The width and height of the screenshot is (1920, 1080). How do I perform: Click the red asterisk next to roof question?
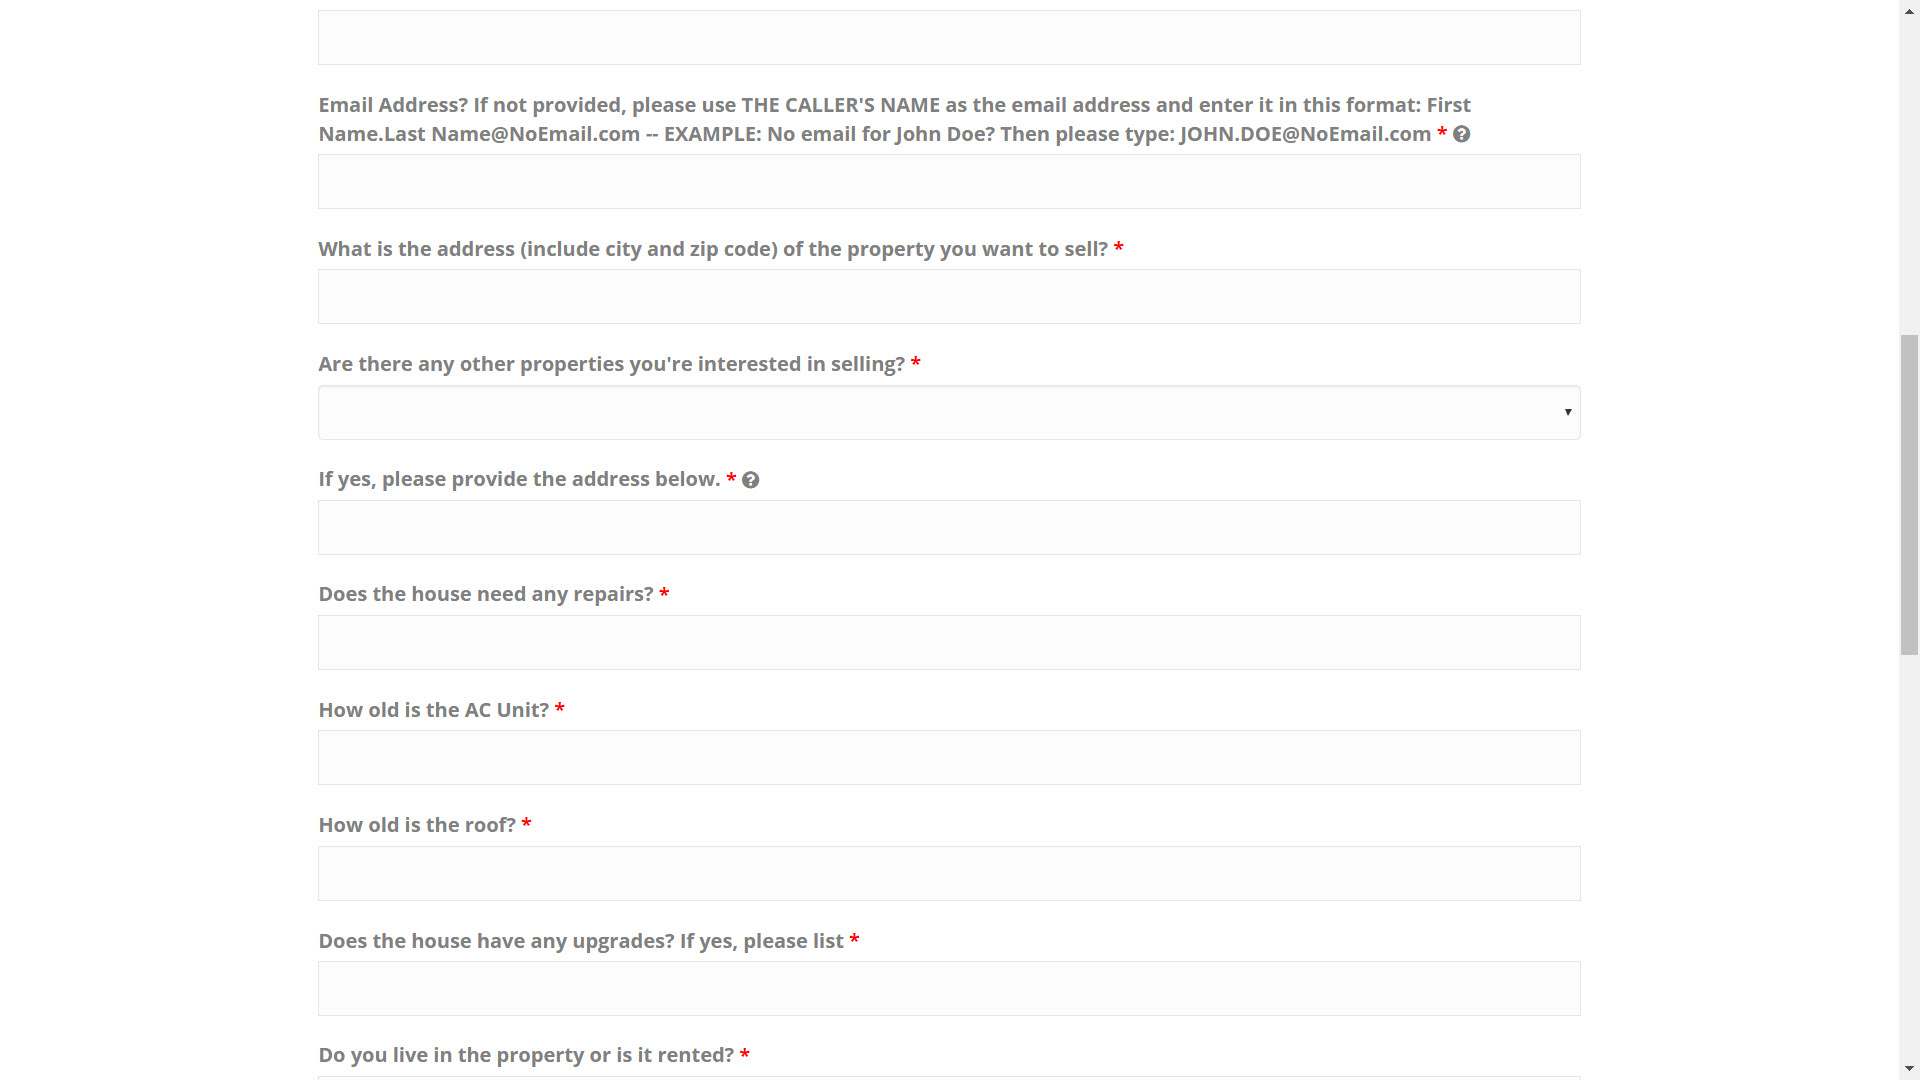pyautogui.click(x=528, y=824)
